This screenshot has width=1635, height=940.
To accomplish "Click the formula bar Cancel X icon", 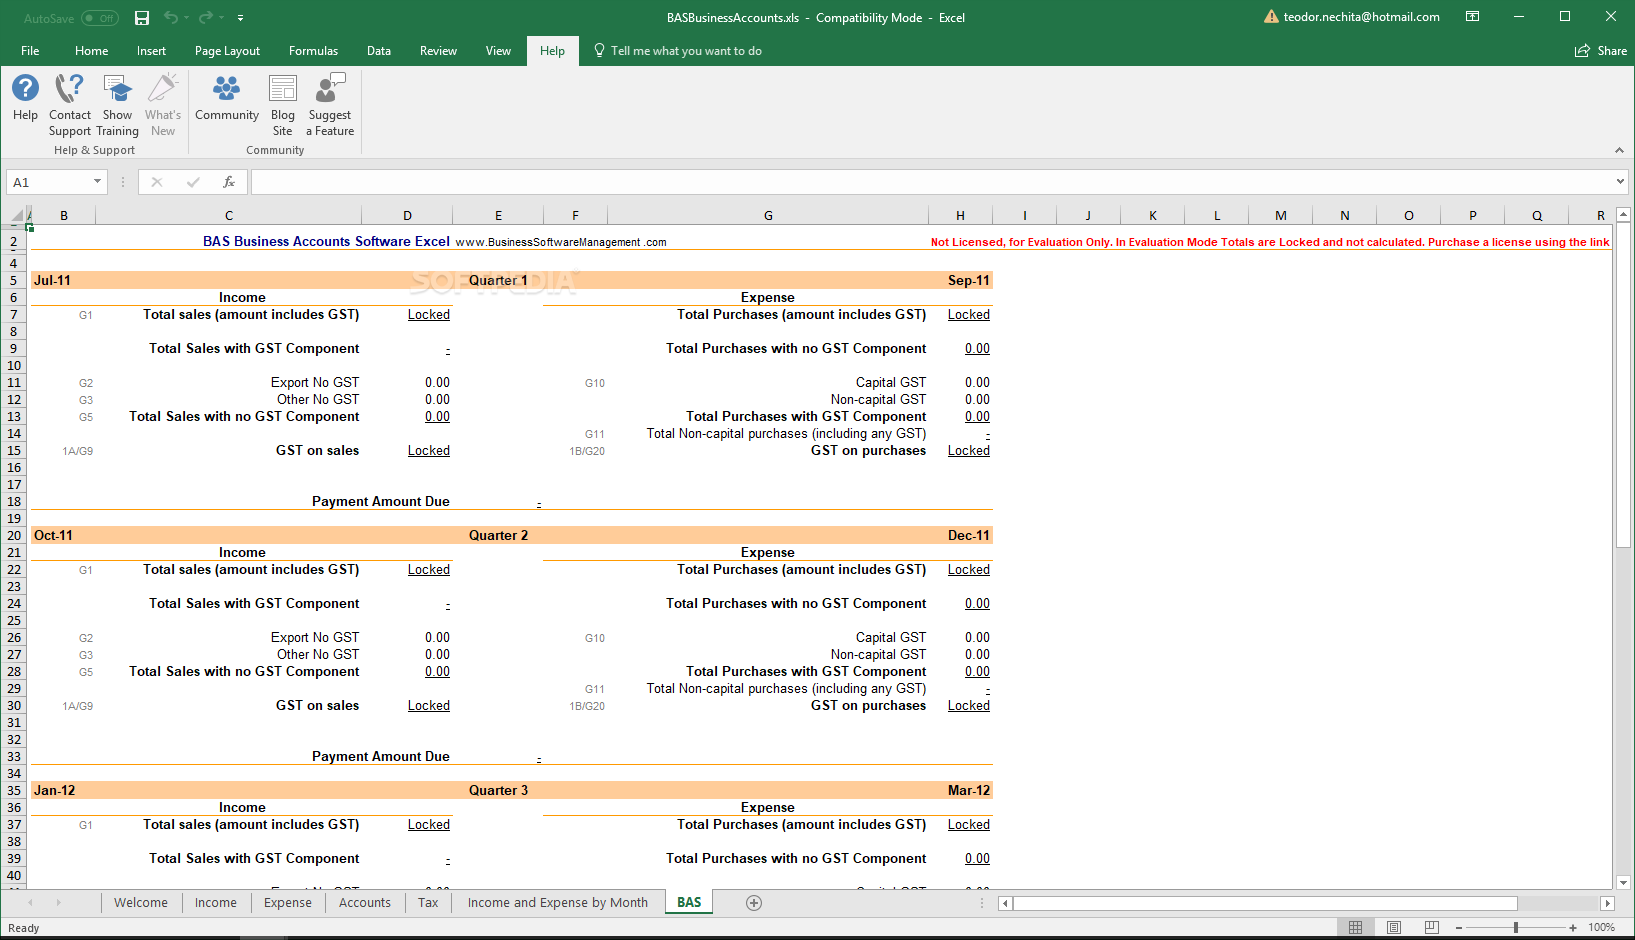I will click(157, 182).
